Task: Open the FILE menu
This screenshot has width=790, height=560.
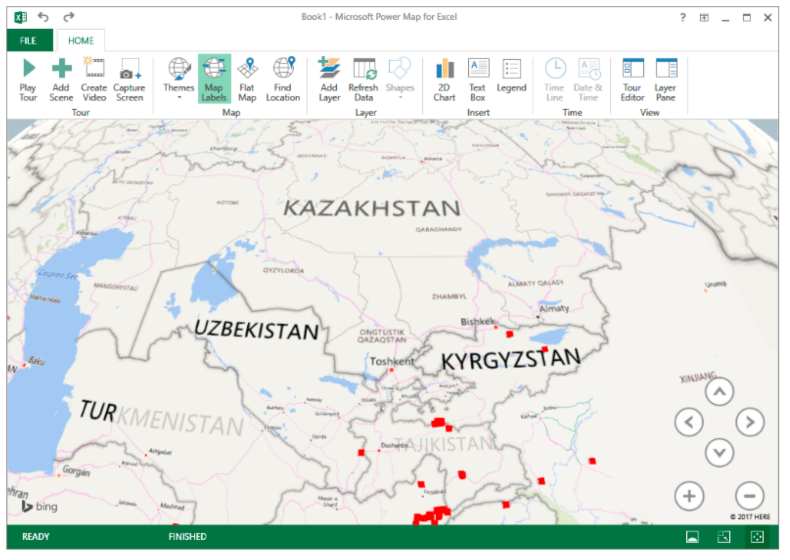Action: tap(28, 41)
